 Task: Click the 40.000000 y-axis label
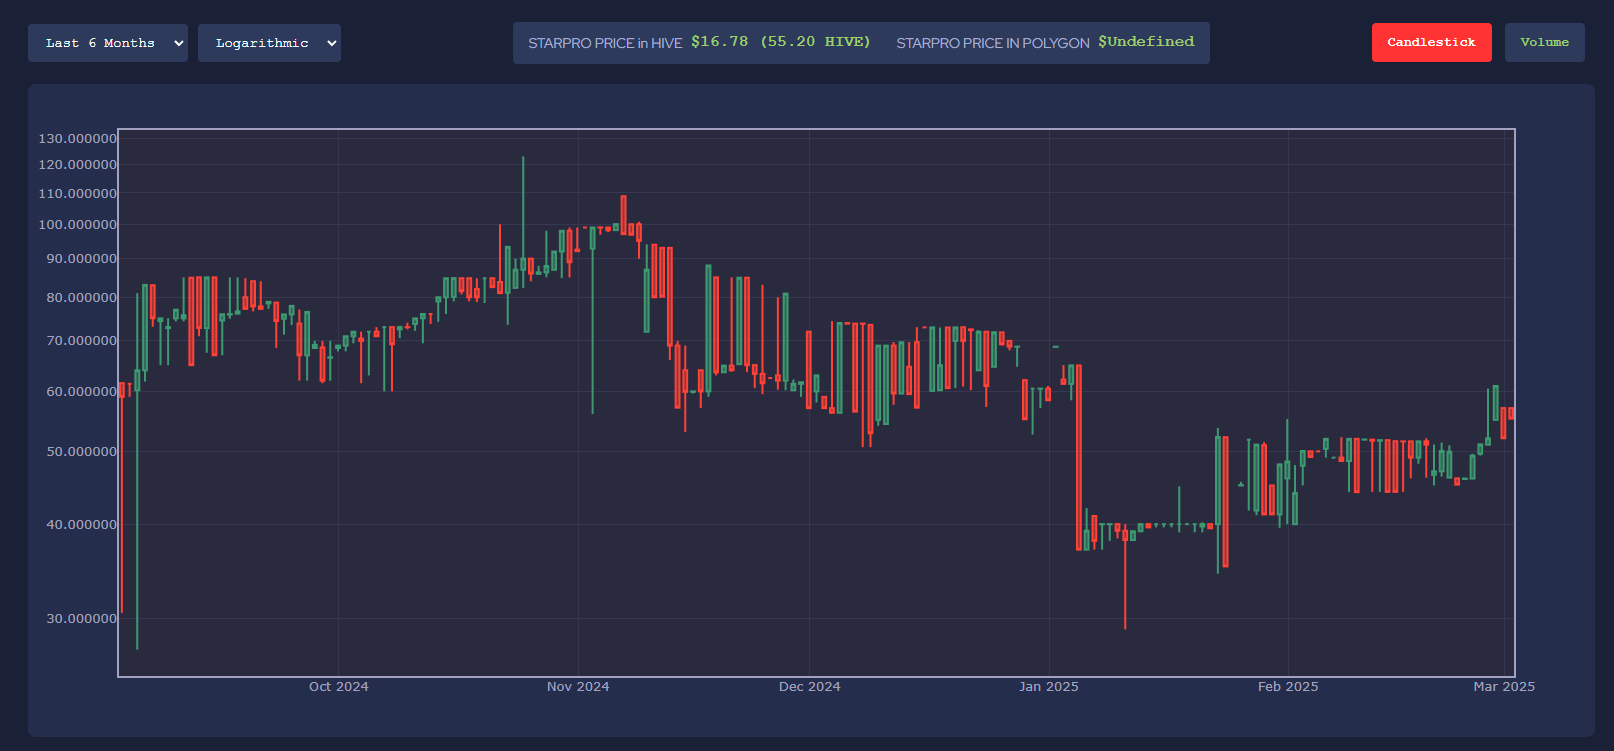81,524
